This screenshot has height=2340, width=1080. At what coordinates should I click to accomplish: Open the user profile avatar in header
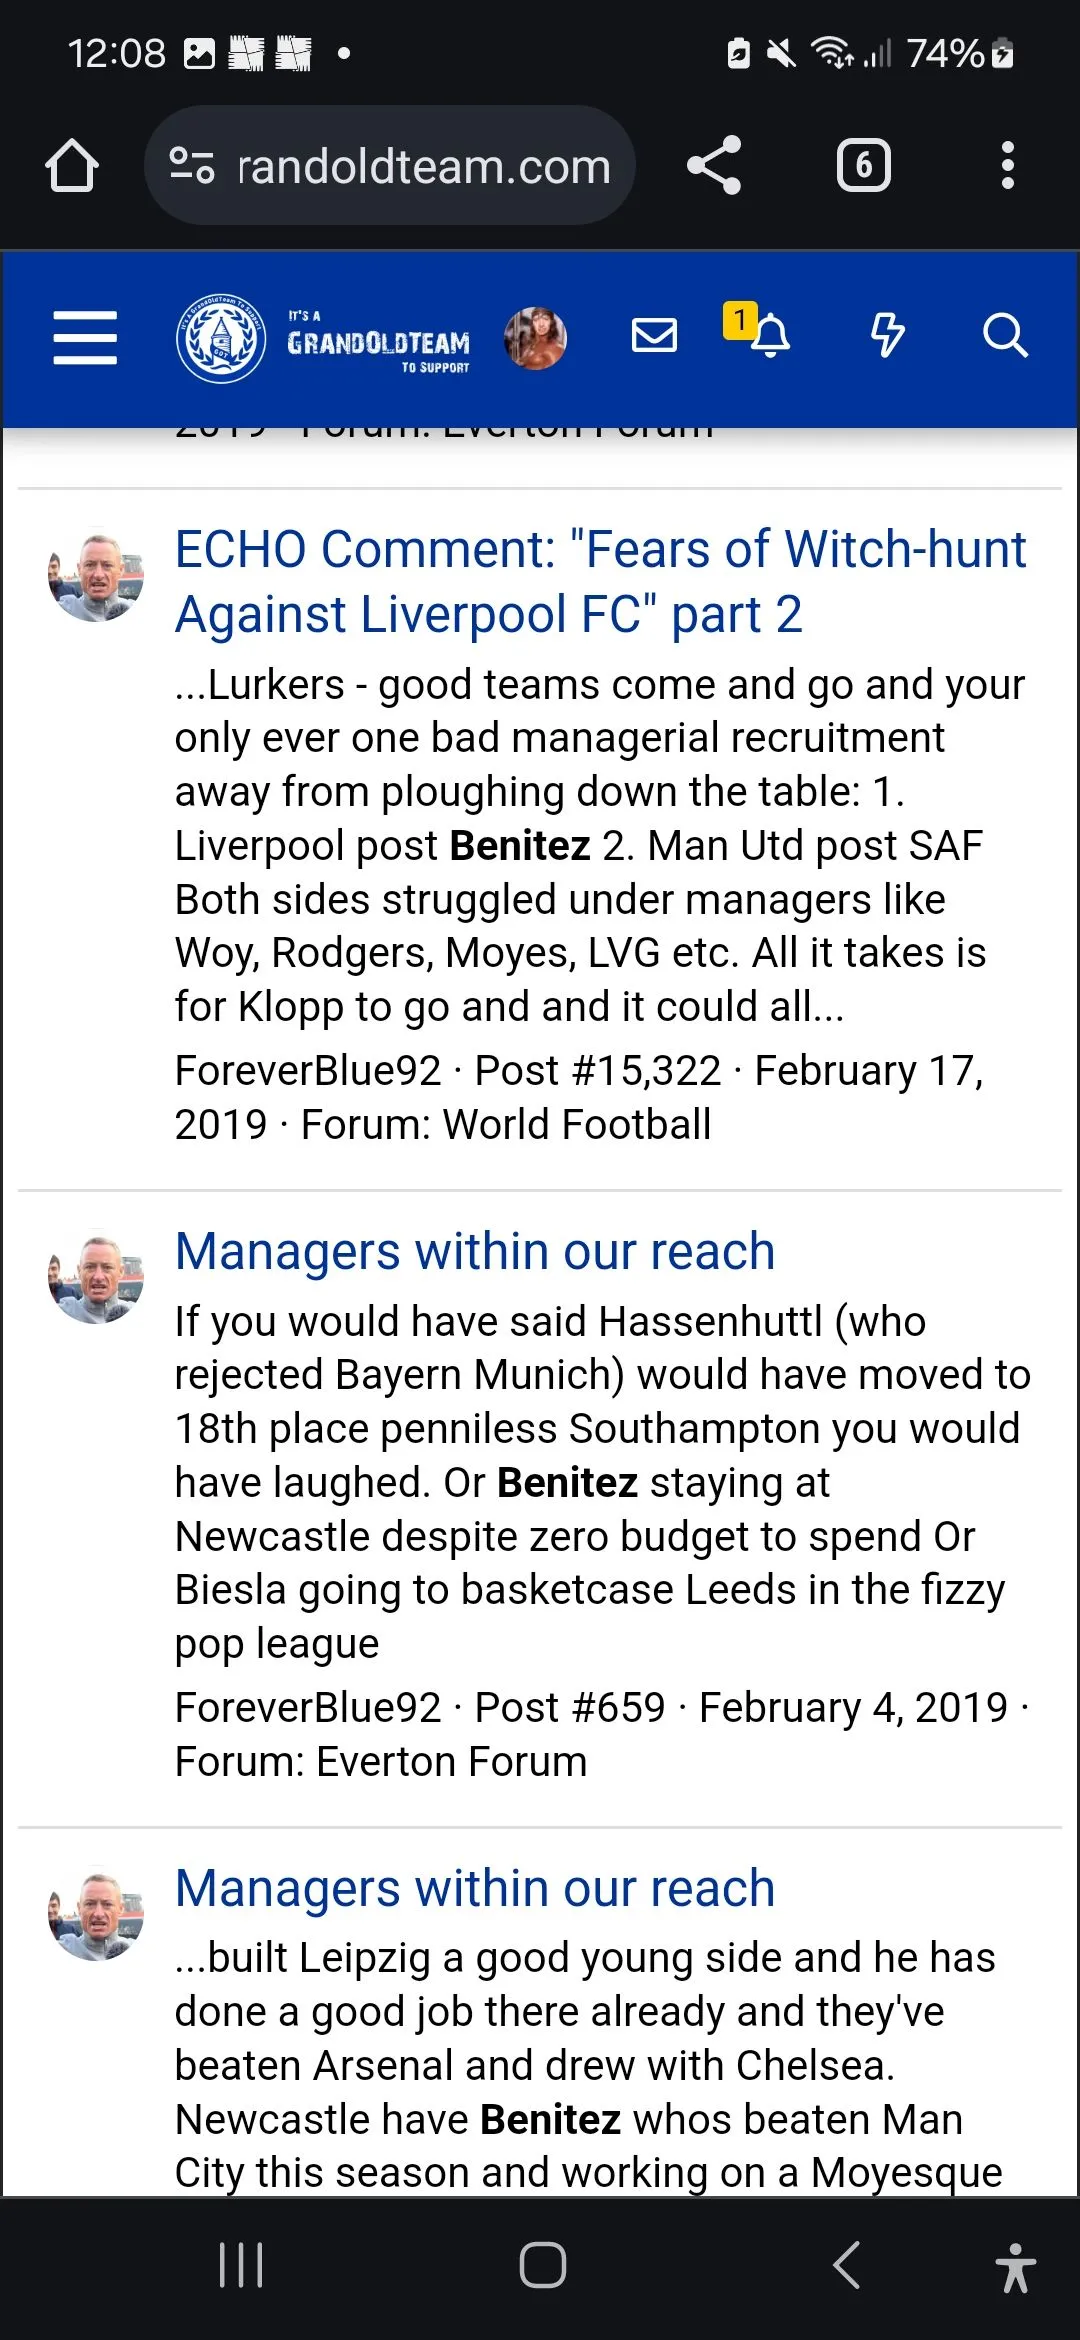[535, 338]
